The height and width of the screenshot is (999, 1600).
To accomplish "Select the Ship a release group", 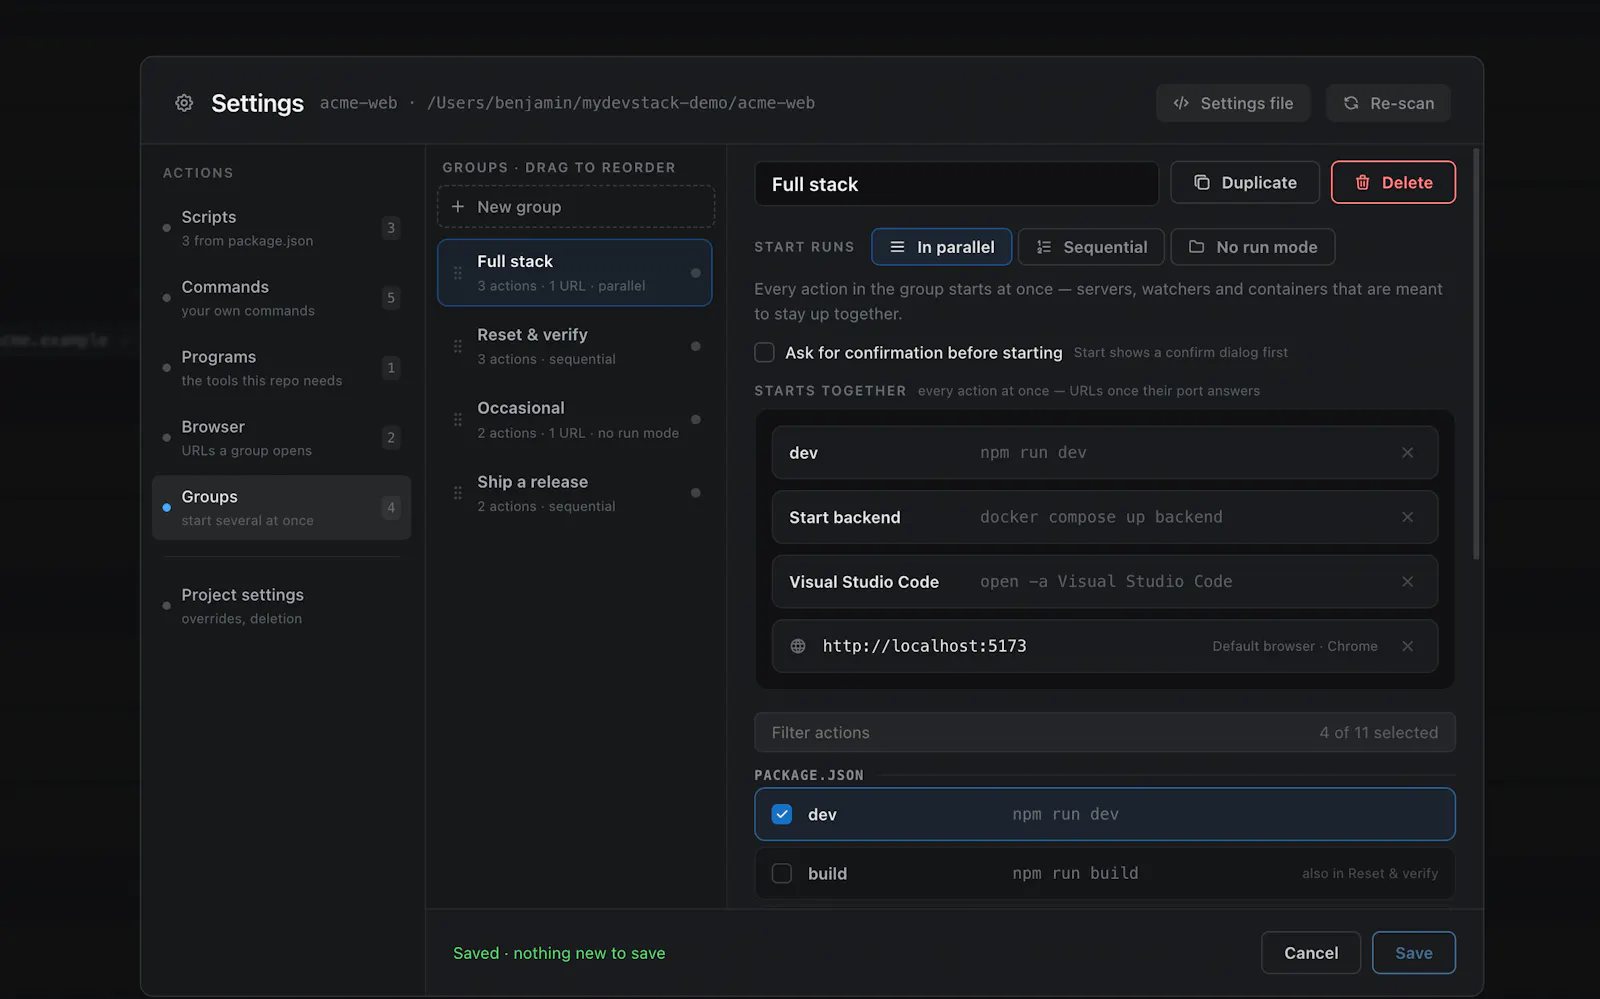I will click(575, 493).
